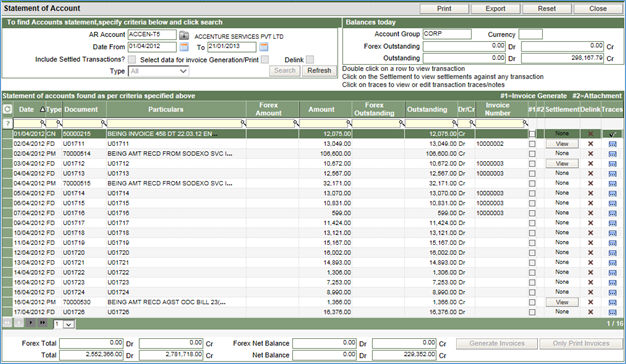Click the AR Account input field

(x=152, y=35)
